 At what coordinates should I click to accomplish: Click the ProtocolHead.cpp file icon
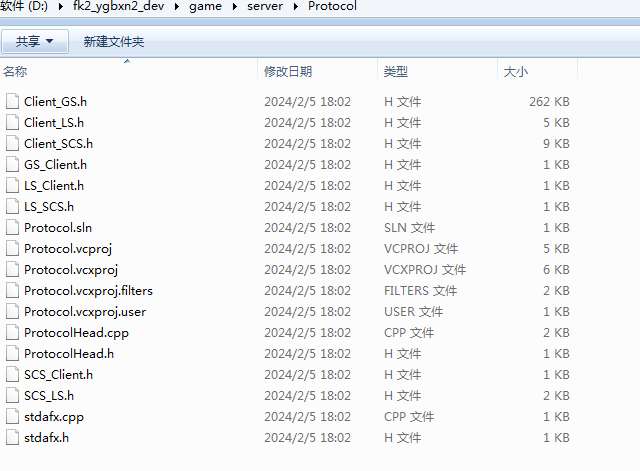click(12, 332)
